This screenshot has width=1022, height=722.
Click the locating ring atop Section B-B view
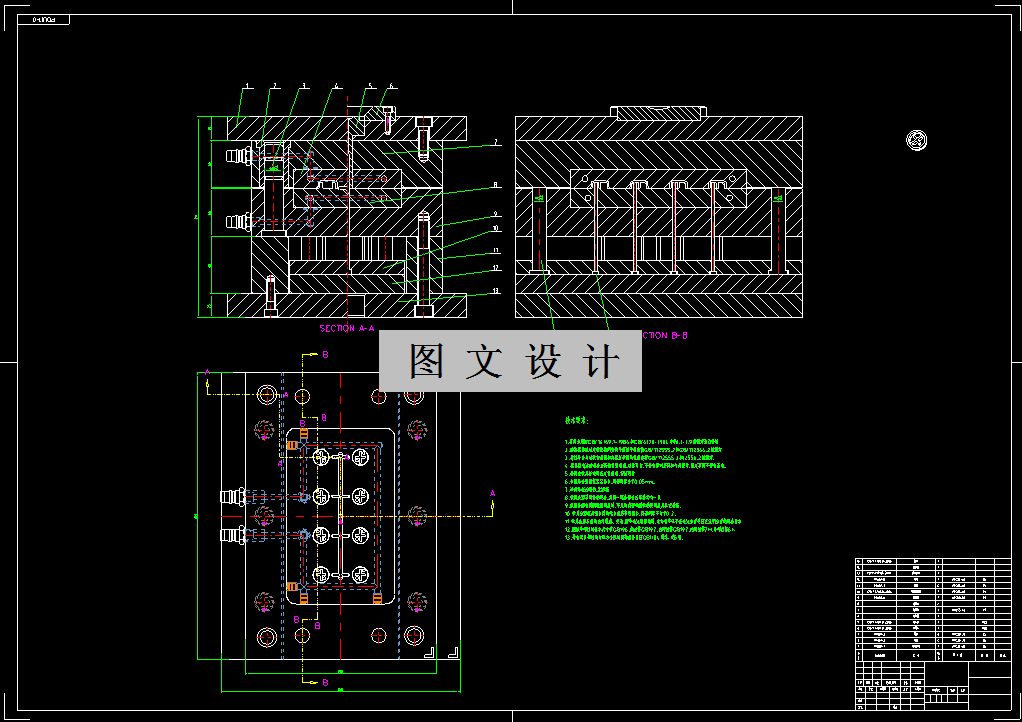click(x=658, y=113)
